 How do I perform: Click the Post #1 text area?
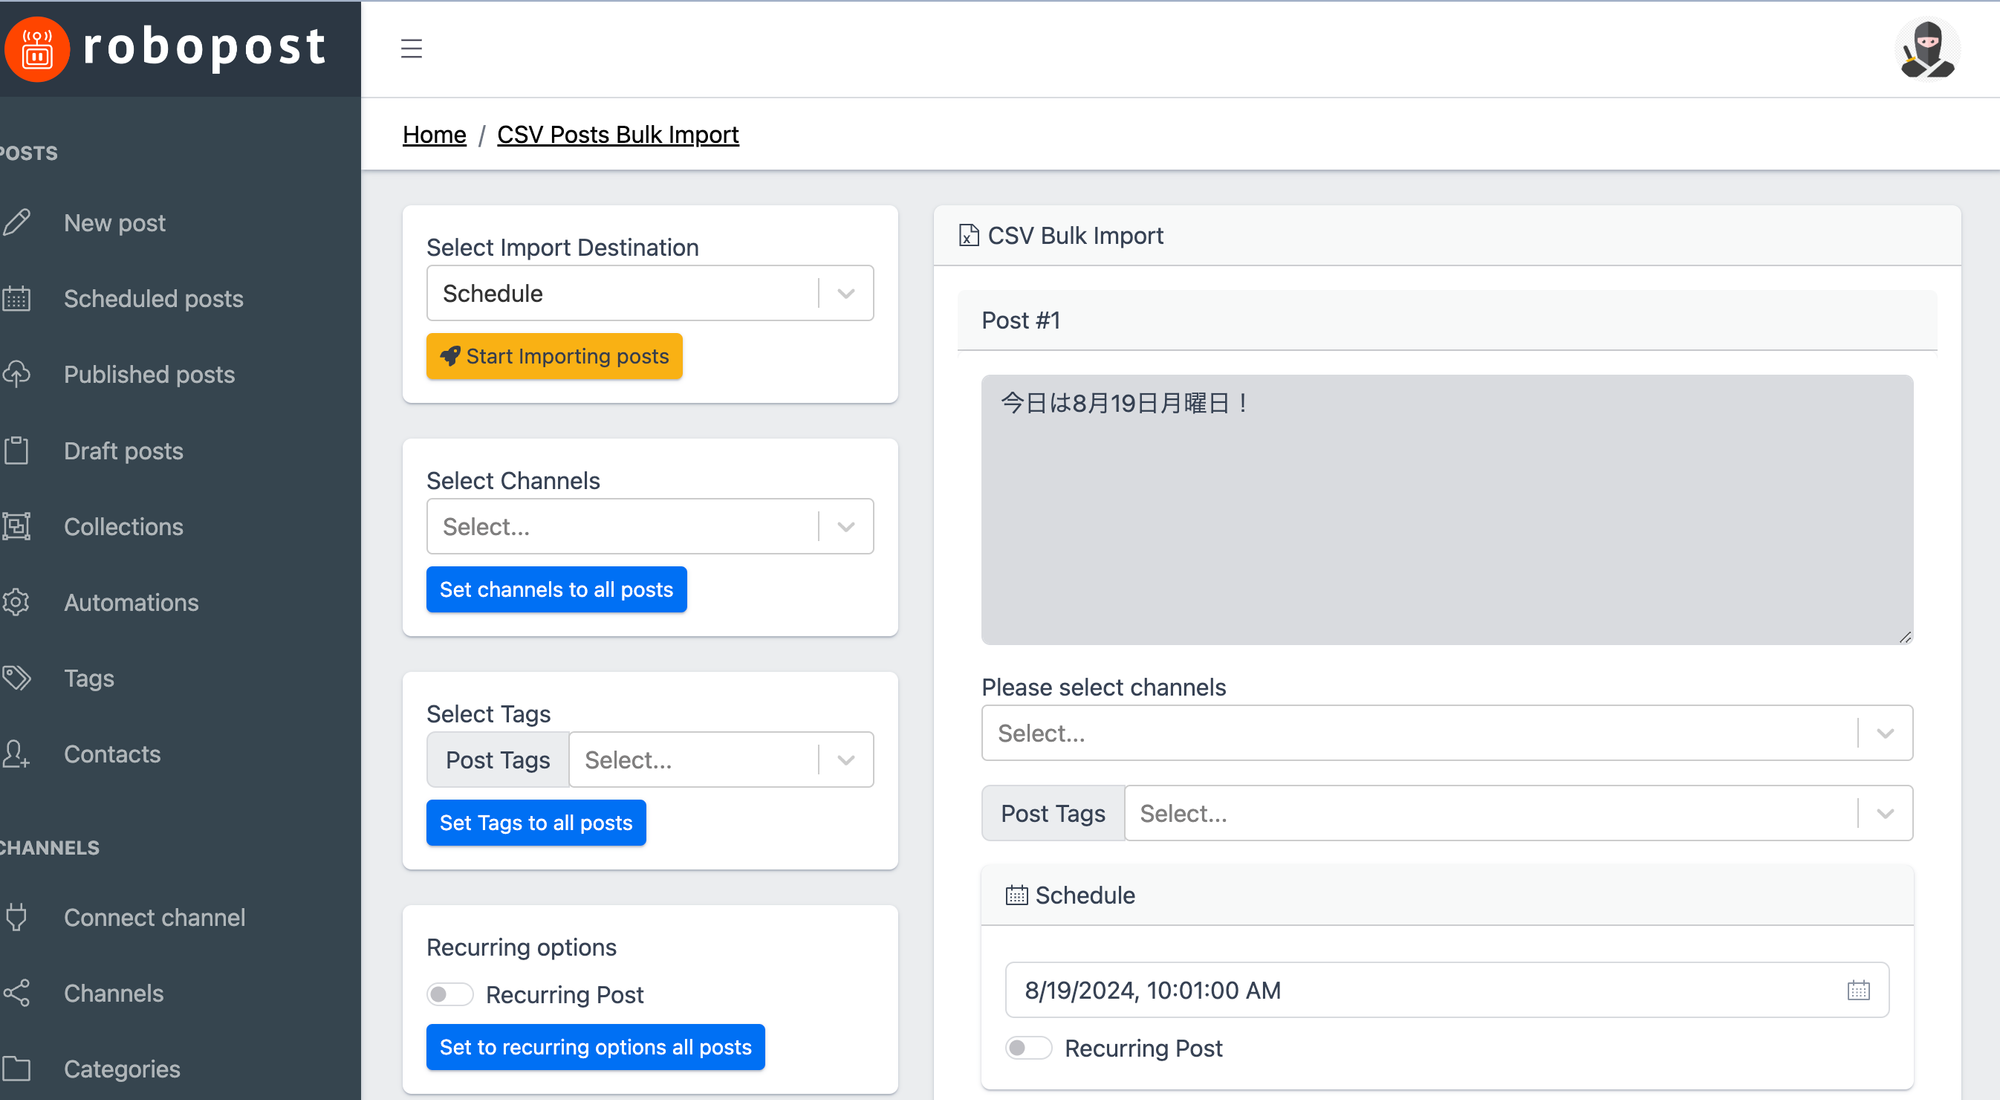coord(1447,510)
